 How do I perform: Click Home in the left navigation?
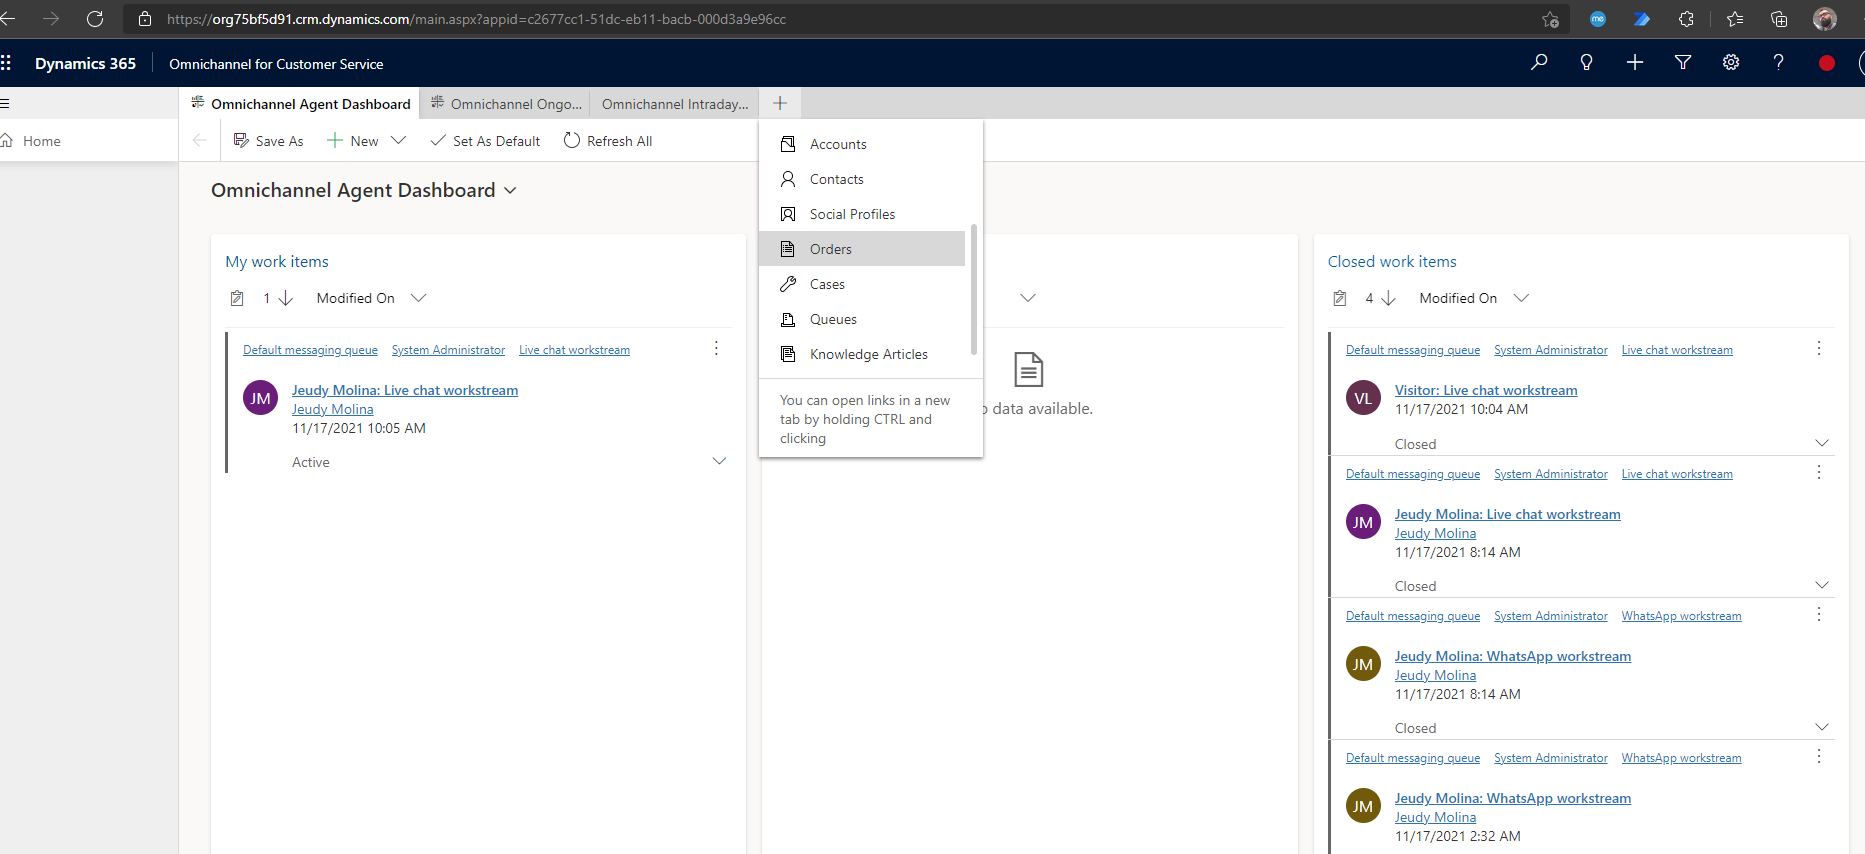pos(42,141)
